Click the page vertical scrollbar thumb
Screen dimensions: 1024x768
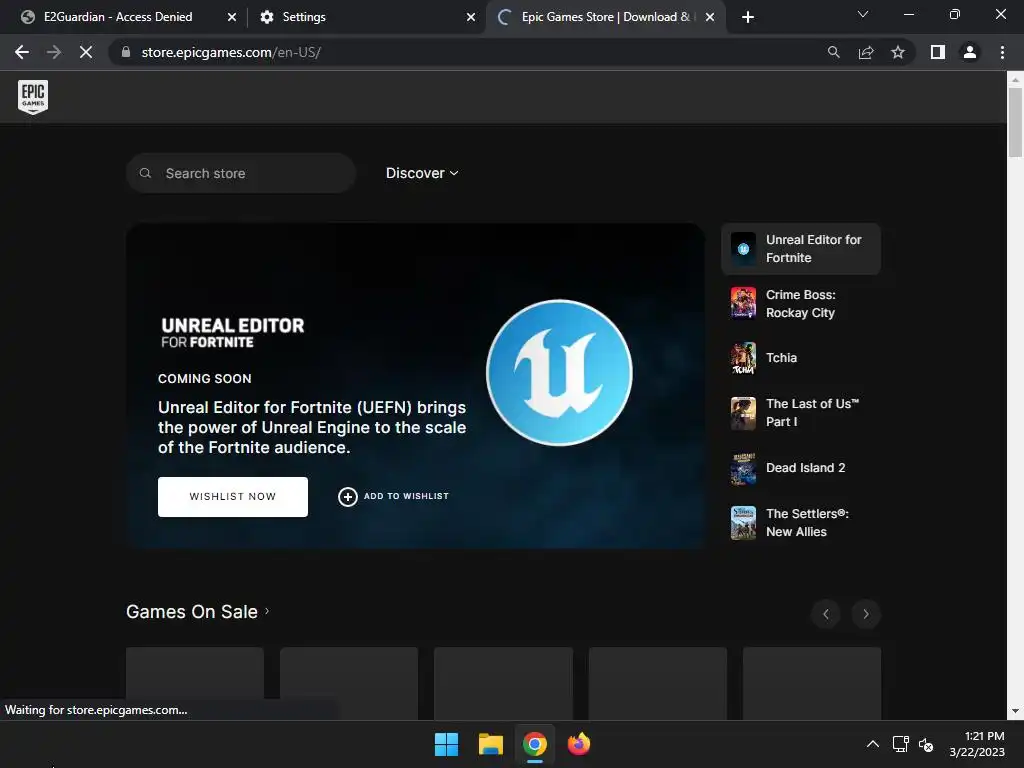(1015, 122)
